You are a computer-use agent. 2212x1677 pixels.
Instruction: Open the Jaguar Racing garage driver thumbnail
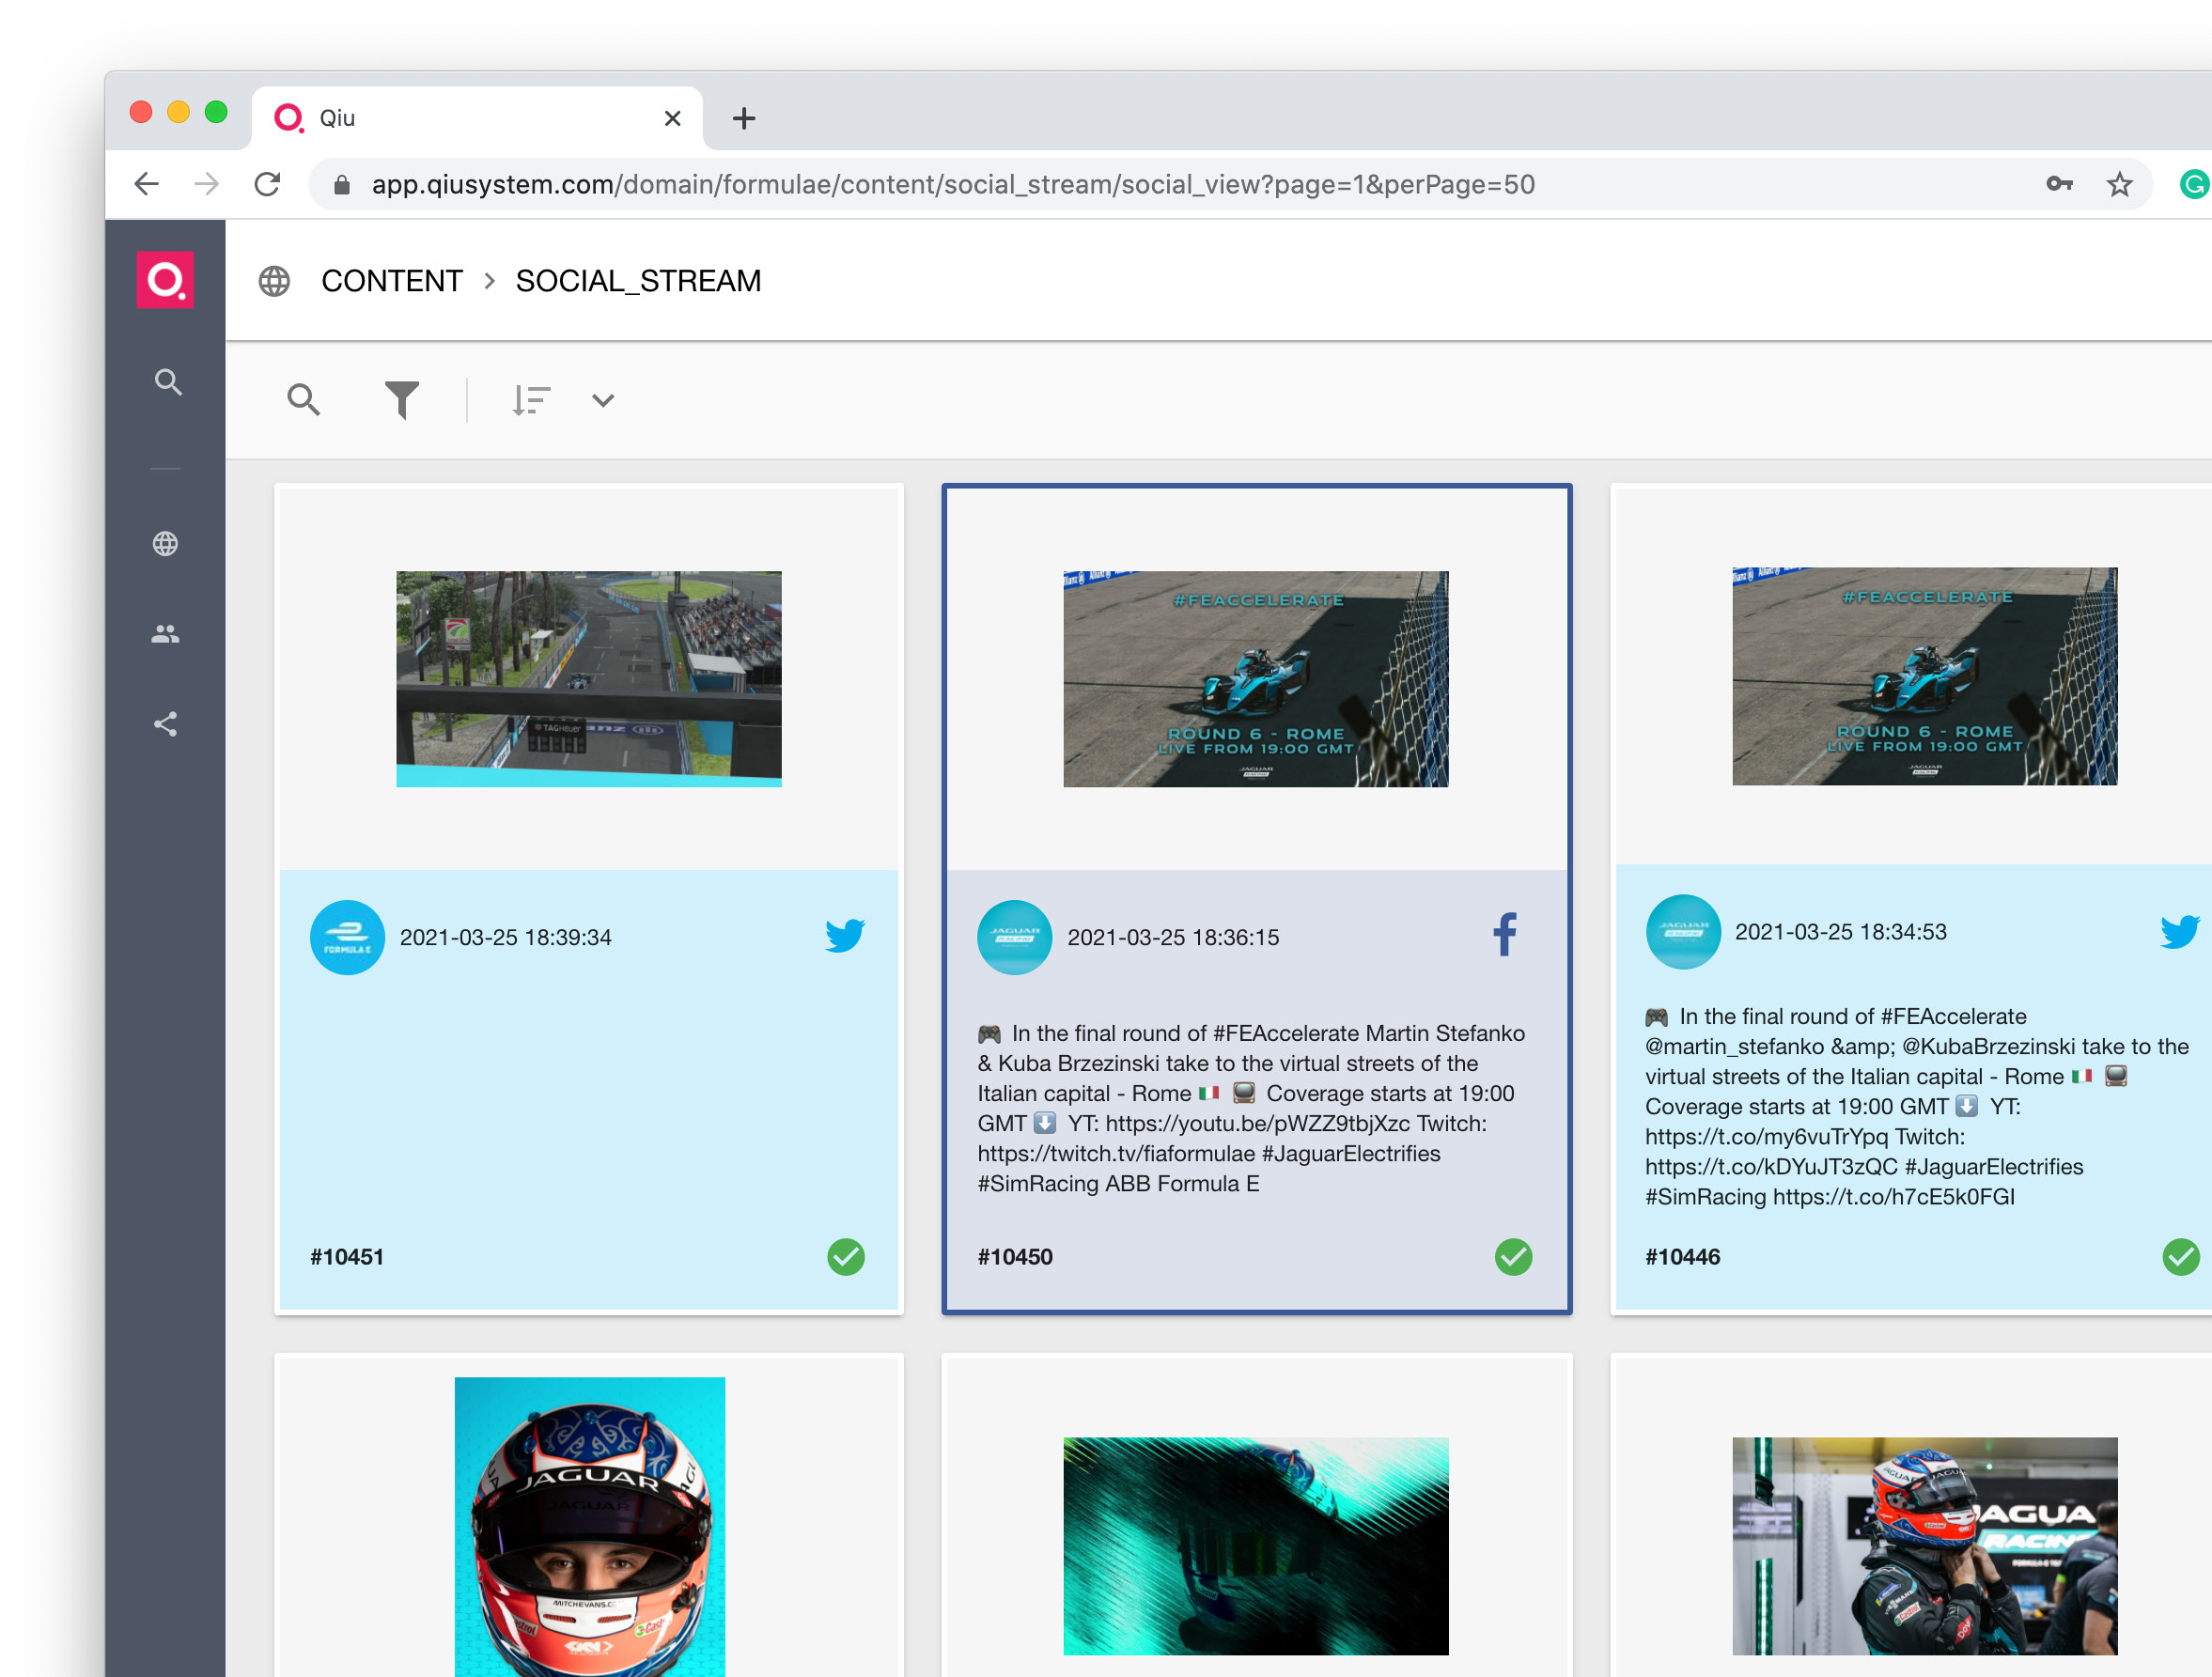coord(1924,1546)
